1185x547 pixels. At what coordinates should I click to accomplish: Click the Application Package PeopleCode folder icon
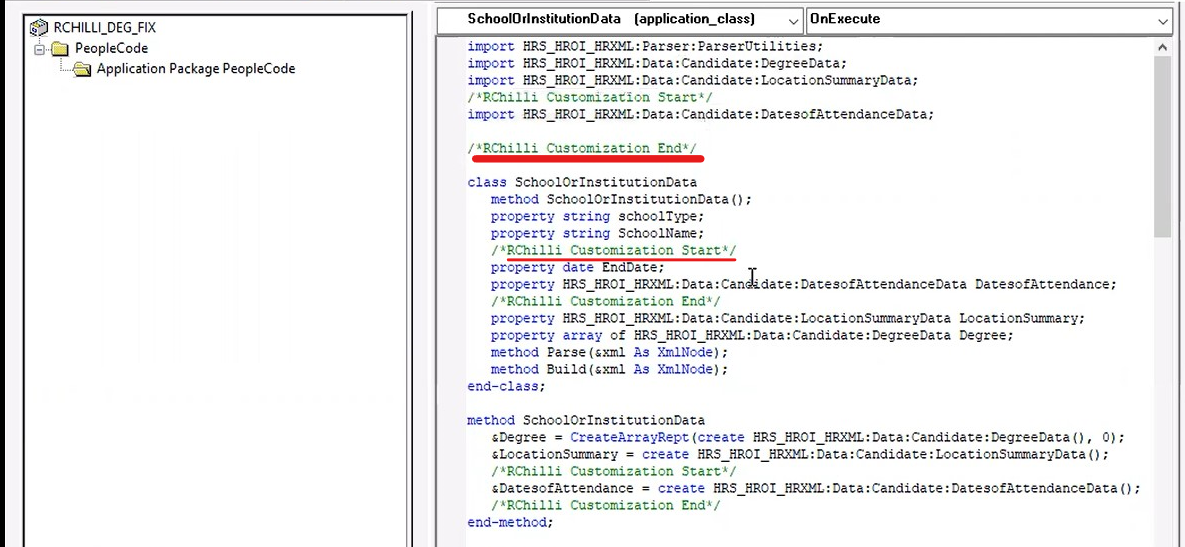coord(82,69)
